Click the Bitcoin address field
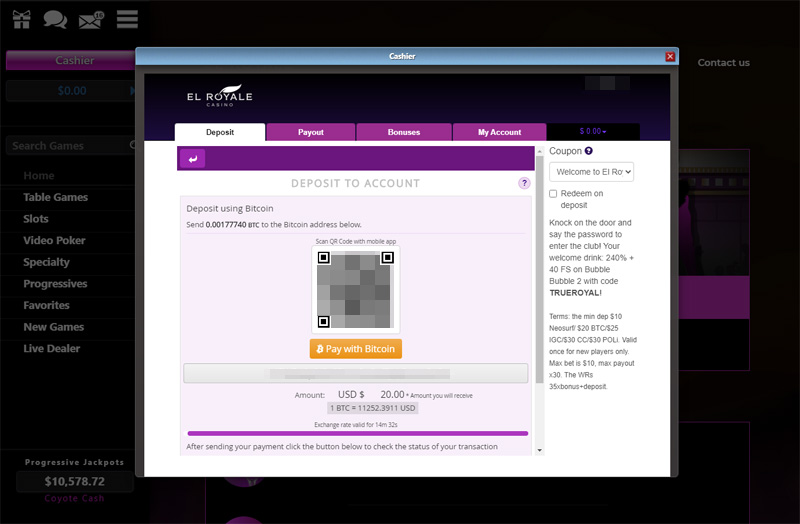Viewport: 800px width, 524px height. pyautogui.click(x=356, y=373)
